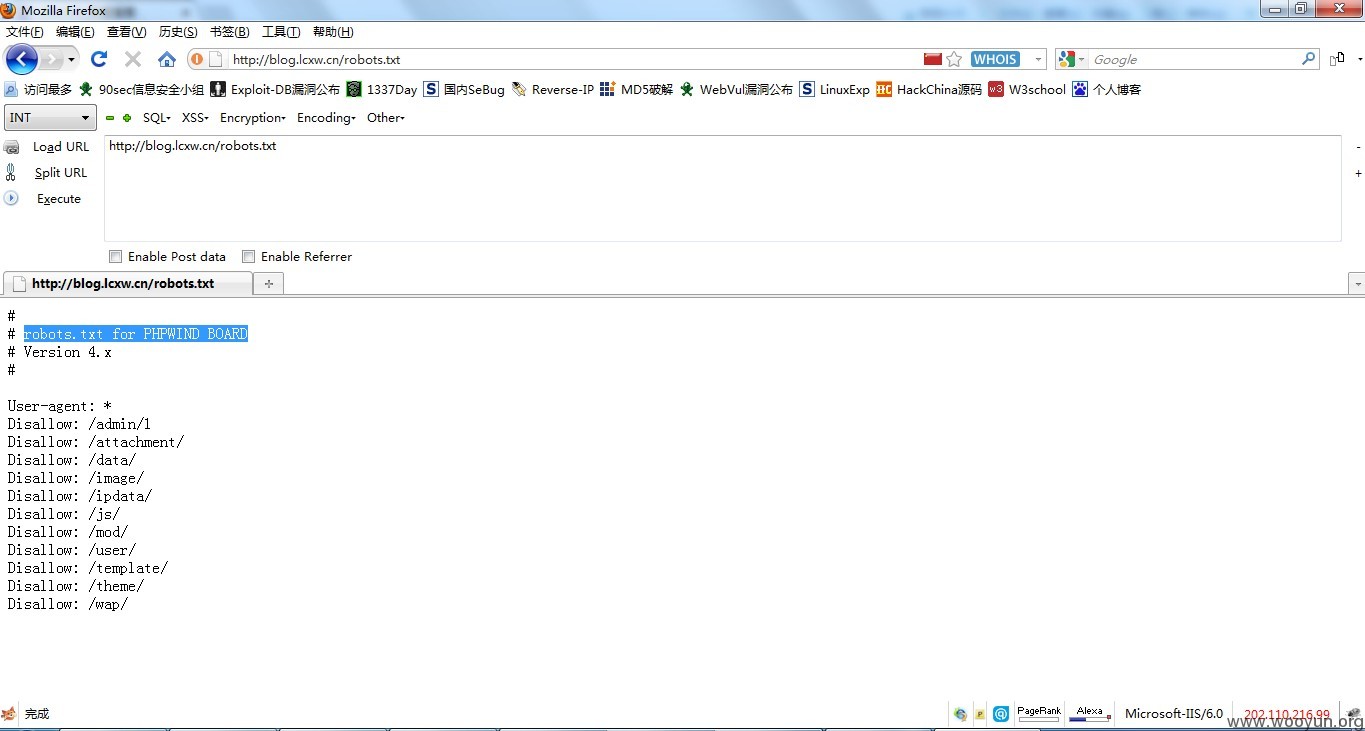Open the 文件(F) menu

click(25, 32)
